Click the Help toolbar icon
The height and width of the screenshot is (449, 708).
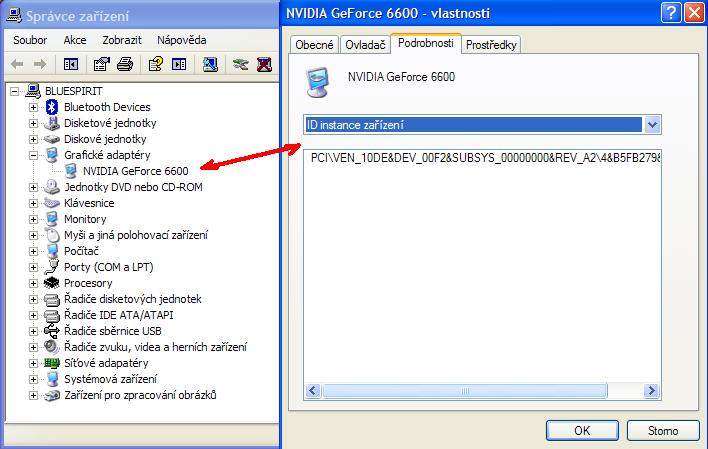coord(156,64)
